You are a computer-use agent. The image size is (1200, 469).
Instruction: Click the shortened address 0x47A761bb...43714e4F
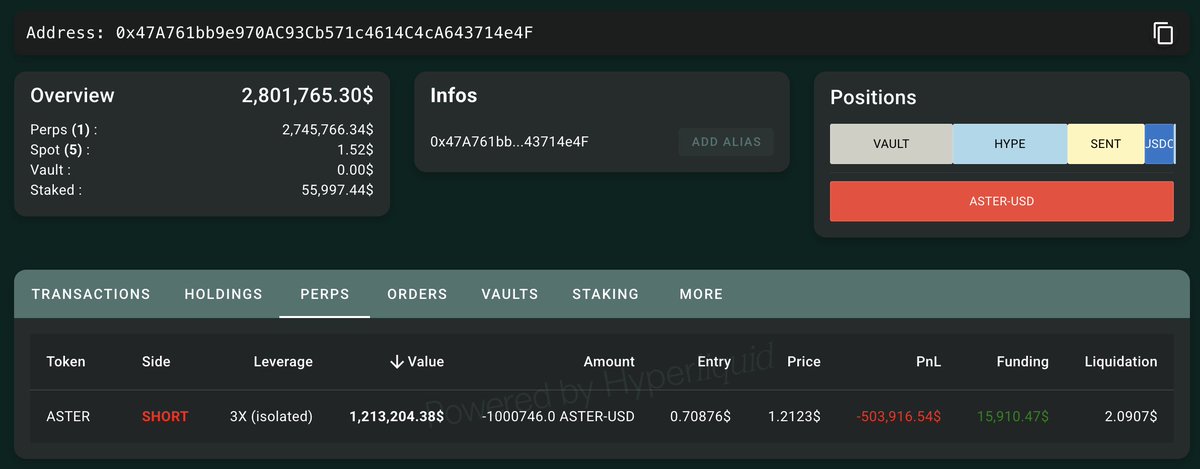[509, 142]
